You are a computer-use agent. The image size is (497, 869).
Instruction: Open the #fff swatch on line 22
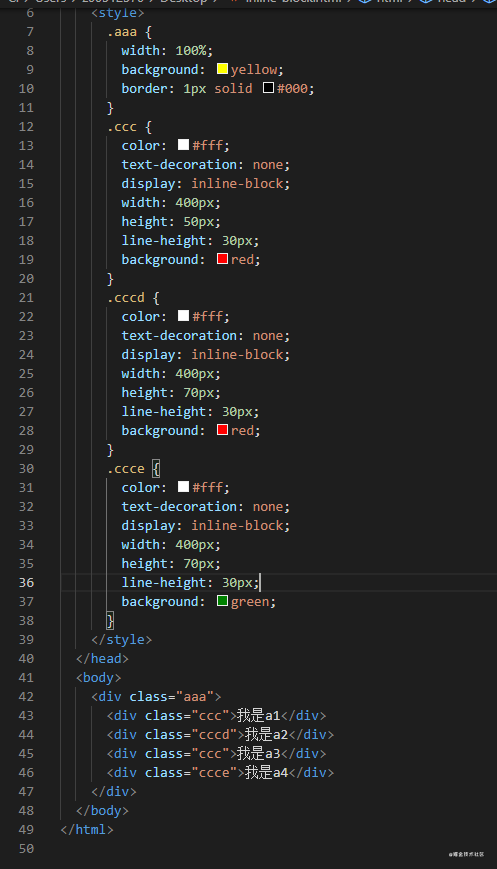[x=183, y=316]
